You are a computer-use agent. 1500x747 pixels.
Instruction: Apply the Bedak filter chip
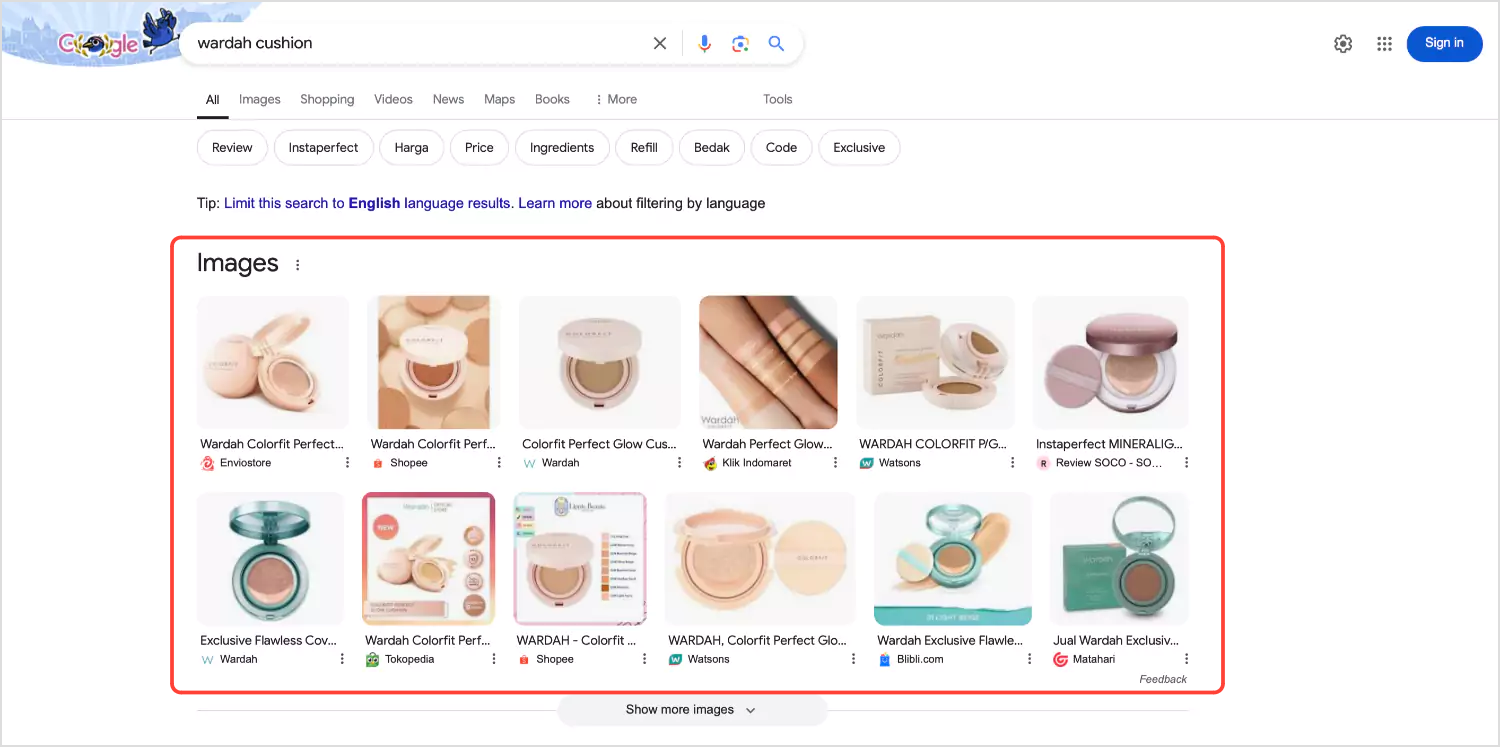[x=712, y=148]
